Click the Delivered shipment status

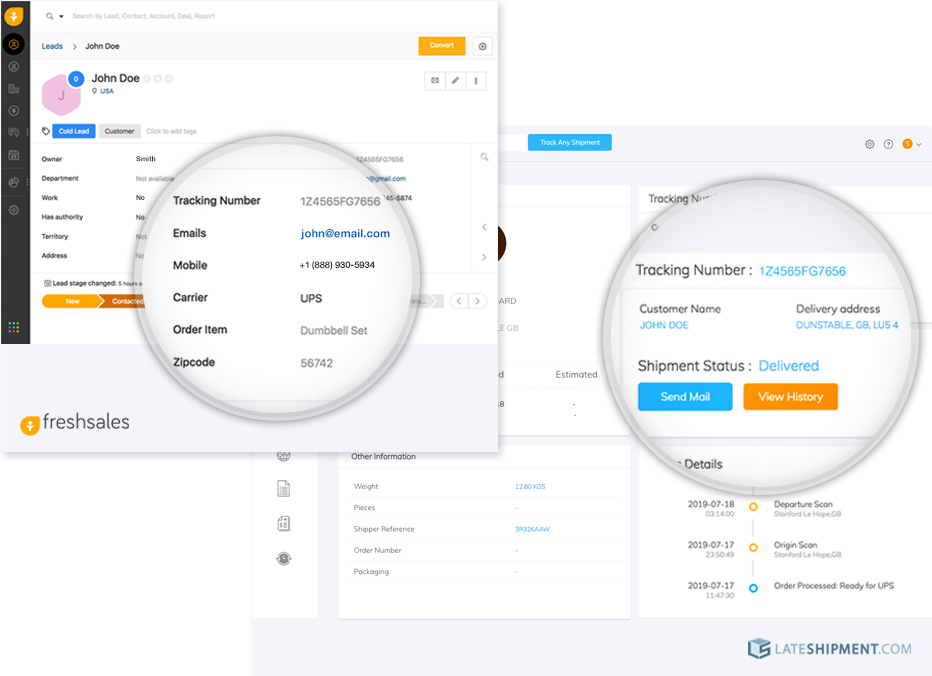pos(789,366)
